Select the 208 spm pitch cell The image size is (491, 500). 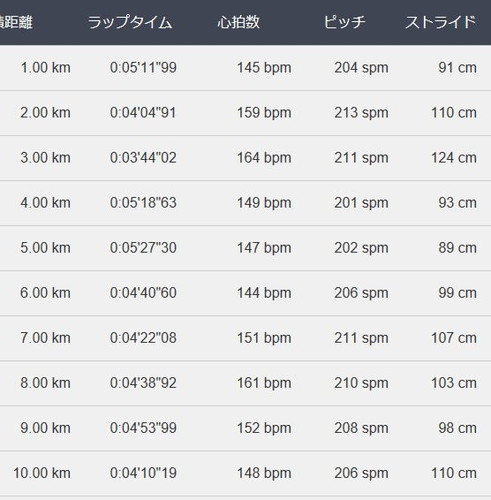tap(361, 428)
